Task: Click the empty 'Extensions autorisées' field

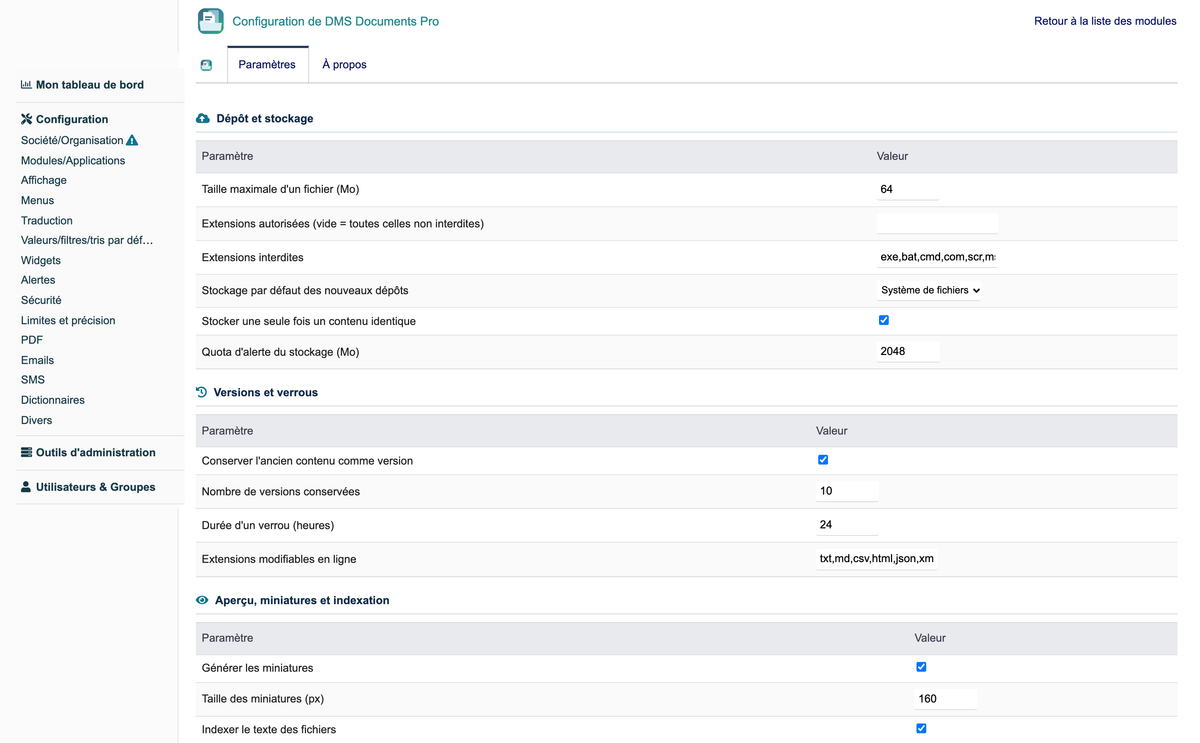Action: tap(937, 223)
